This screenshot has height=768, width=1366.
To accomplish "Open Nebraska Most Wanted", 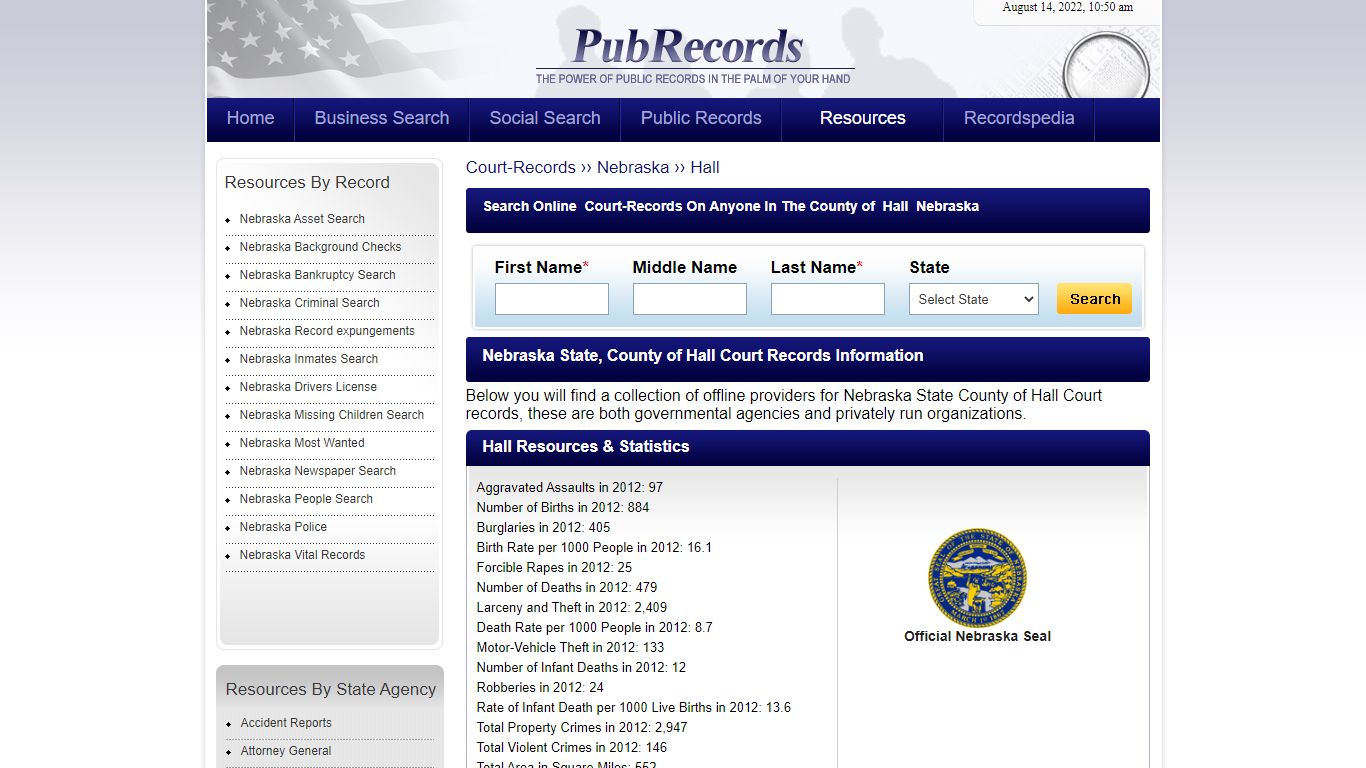I will pyautogui.click(x=302, y=443).
